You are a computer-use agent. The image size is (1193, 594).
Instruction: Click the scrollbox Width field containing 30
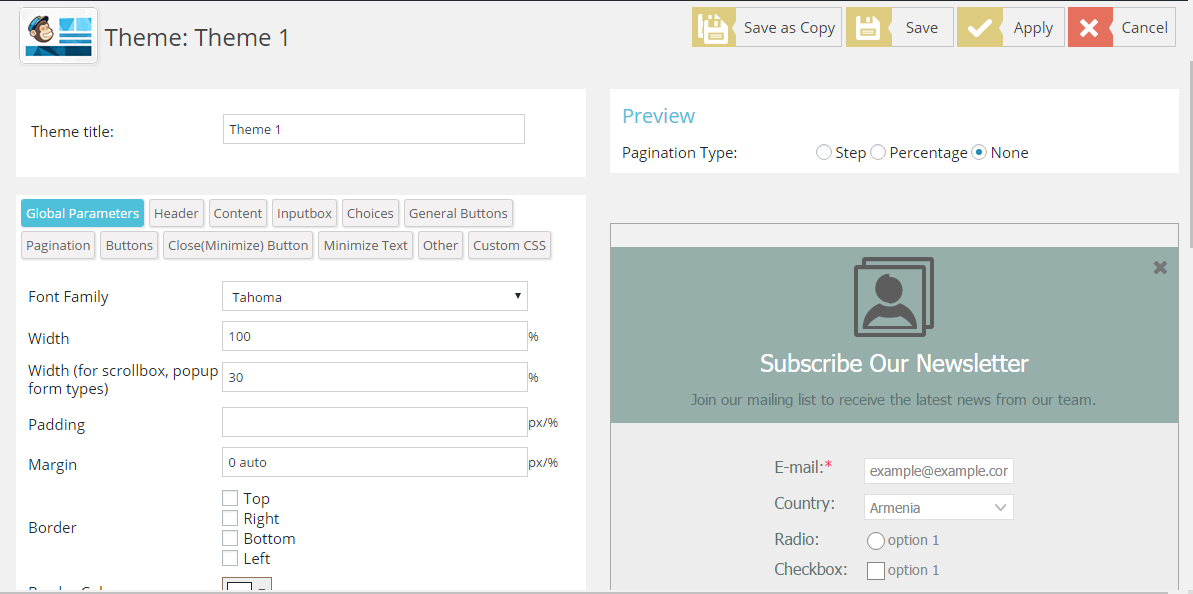pos(374,377)
